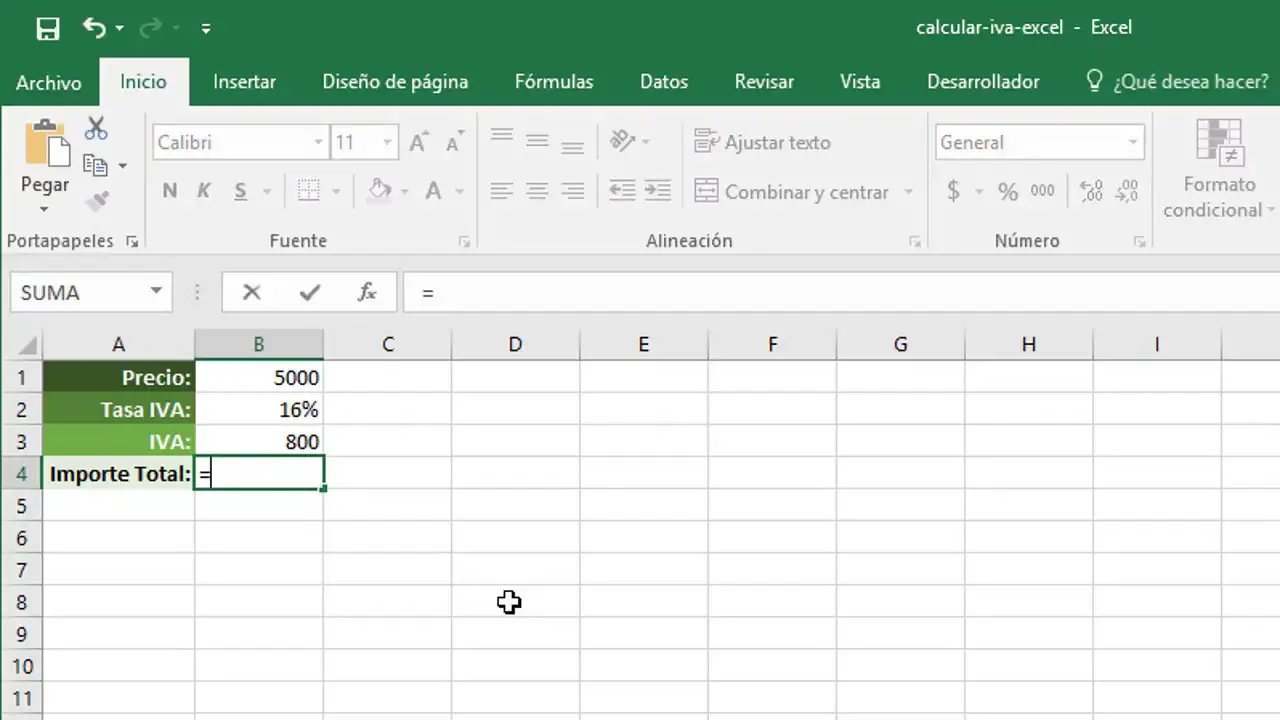Click the Center text icon
1280x720 pixels.
[537, 191]
